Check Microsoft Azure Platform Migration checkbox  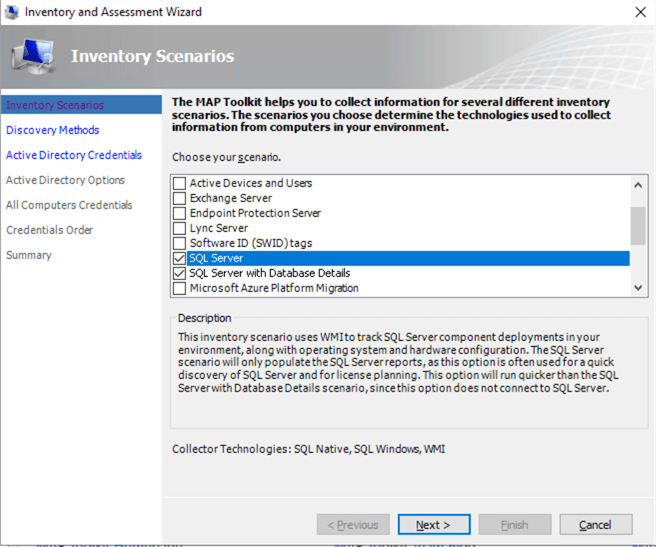[179, 288]
